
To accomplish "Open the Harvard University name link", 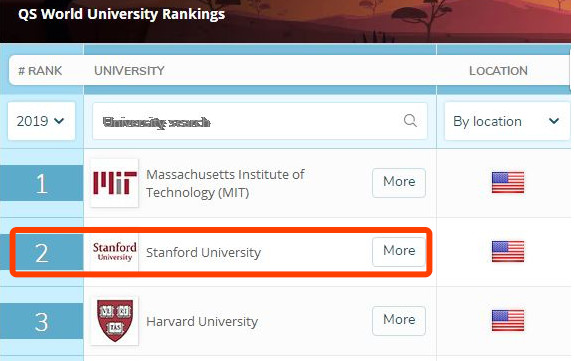I will coord(202,321).
